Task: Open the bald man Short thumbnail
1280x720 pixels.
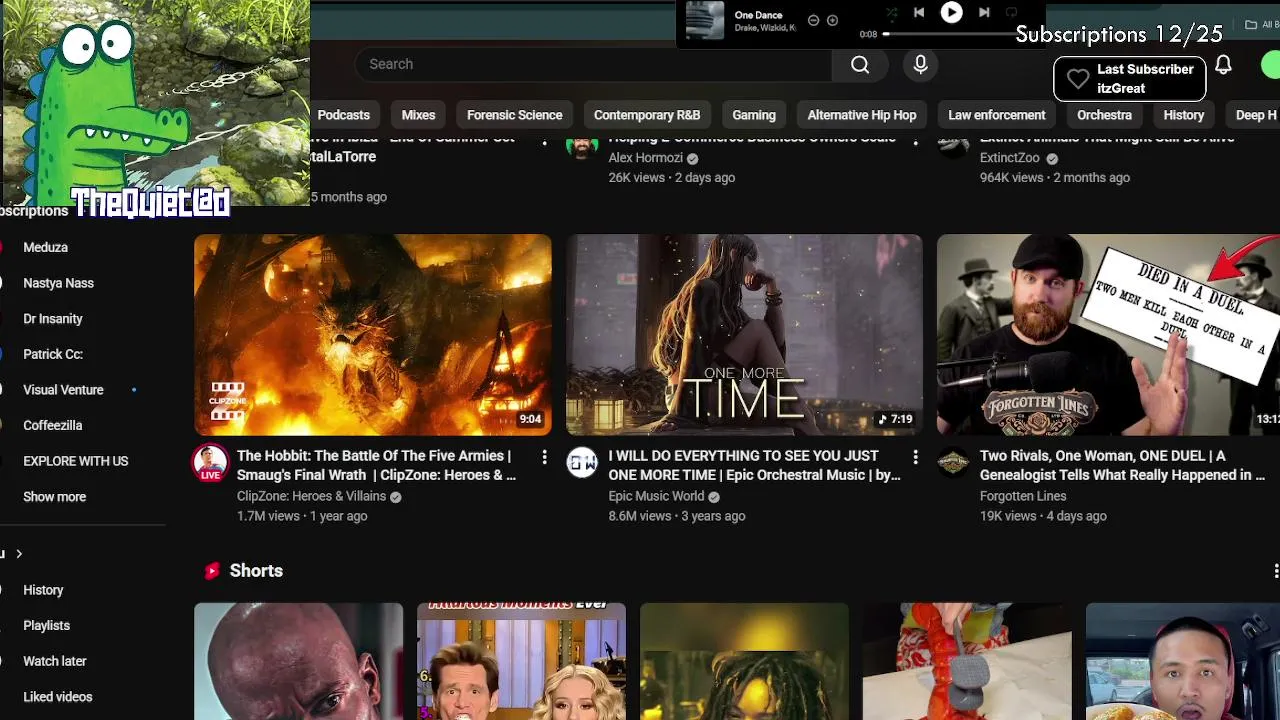Action: click(299, 661)
